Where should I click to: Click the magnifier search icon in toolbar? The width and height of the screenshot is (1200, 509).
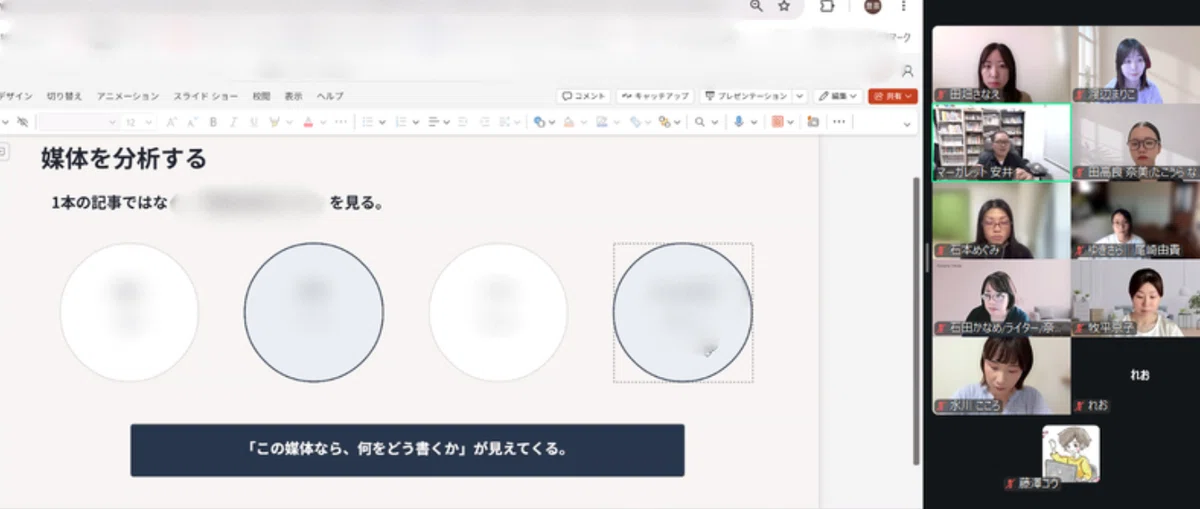pos(700,122)
